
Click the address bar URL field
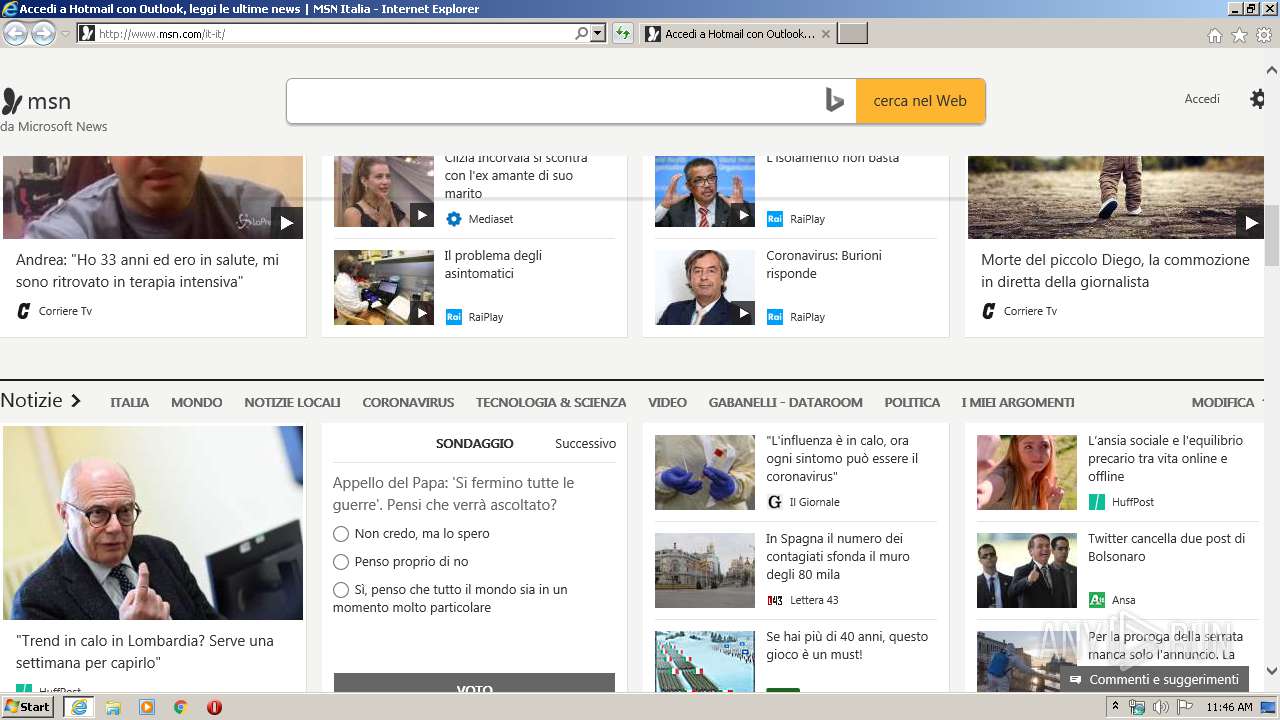tap(335, 33)
